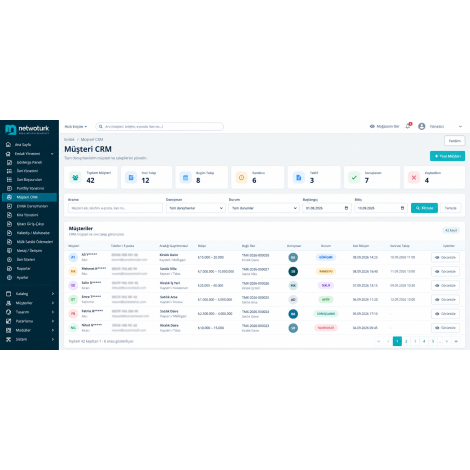The height and width of the screenshot is (470, 470).
Task: Click the next page arrow in pagination
Action: coord(447,341)
